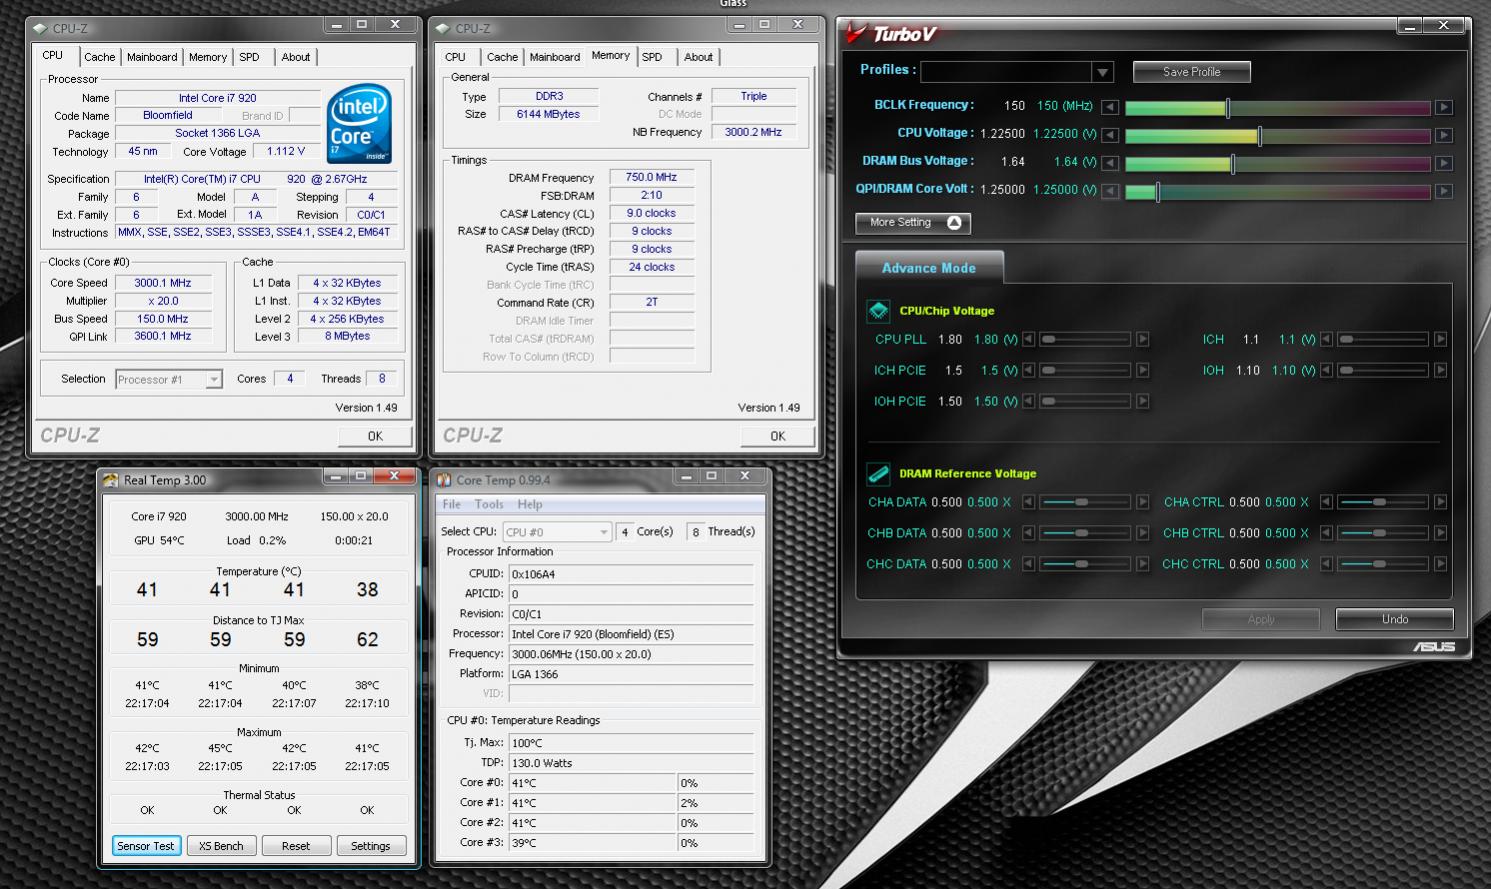Click CPU Voltage increase arrow in TurboV
Screen dimensions: 1491x889
(x=1443, y=135)
